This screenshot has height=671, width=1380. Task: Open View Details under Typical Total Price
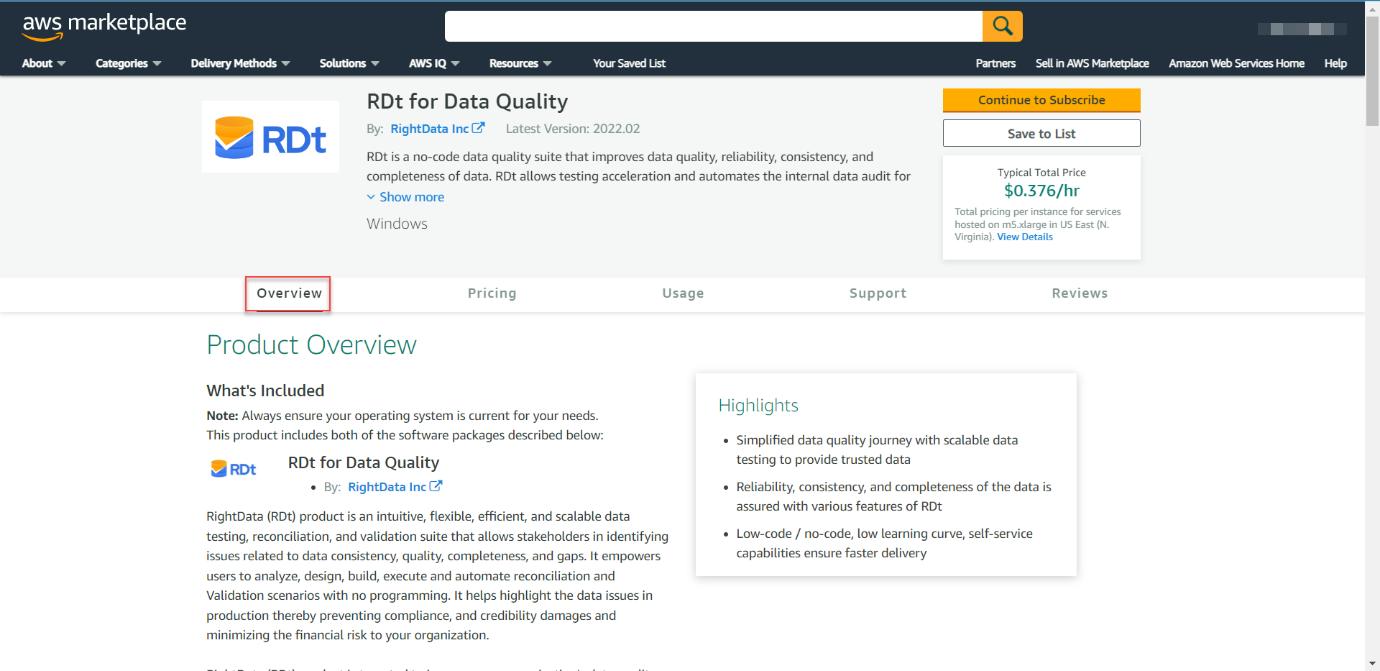[x=1024, y=236]
